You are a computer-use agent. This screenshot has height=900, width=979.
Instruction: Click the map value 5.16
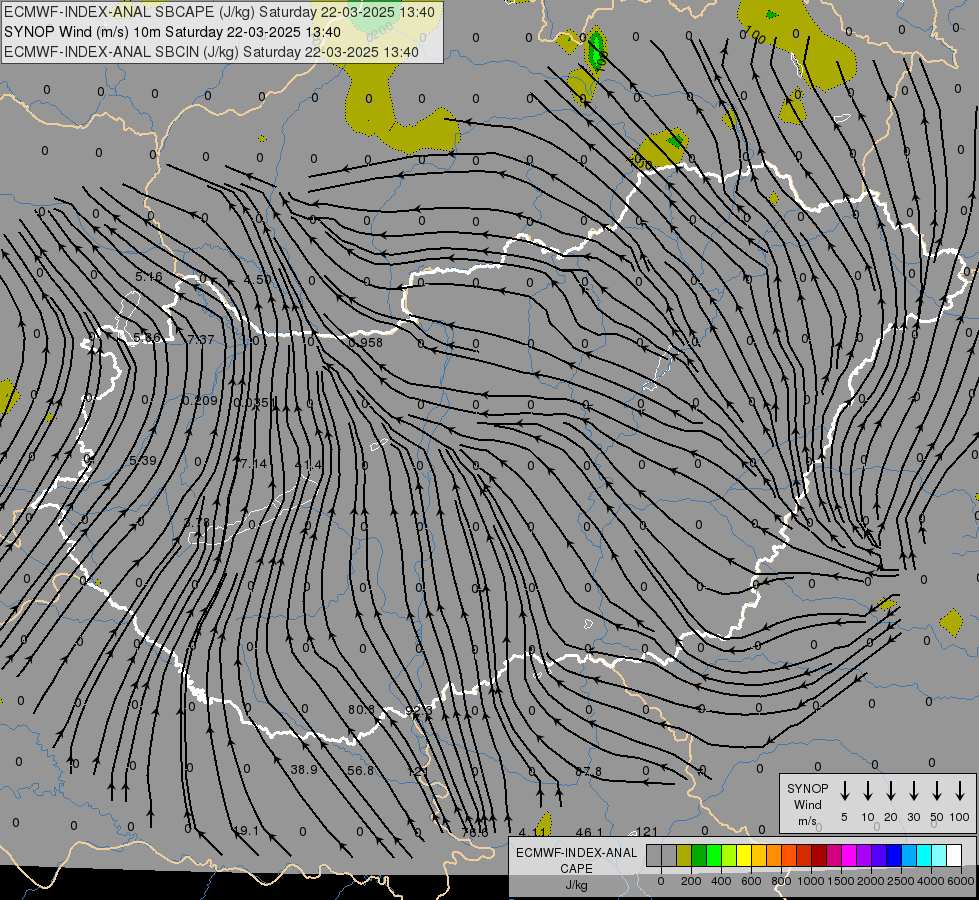click(149, 277)
